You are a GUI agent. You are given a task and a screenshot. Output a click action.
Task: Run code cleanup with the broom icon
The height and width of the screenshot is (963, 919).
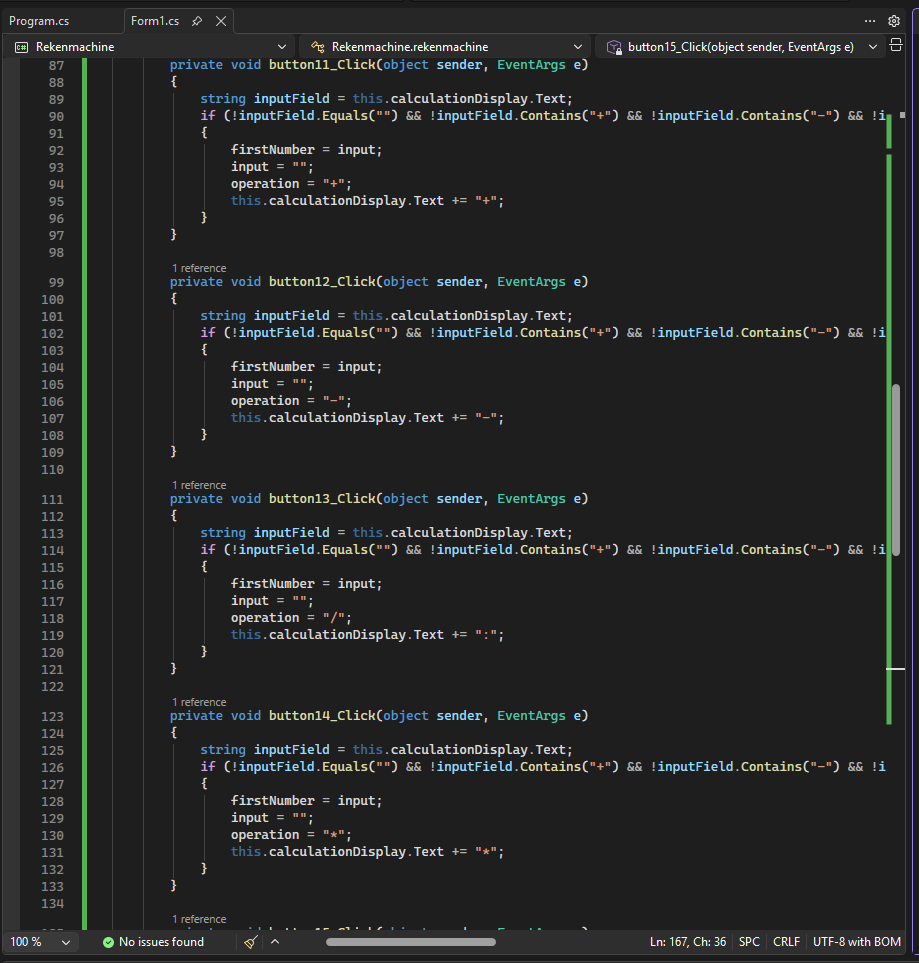251,942
